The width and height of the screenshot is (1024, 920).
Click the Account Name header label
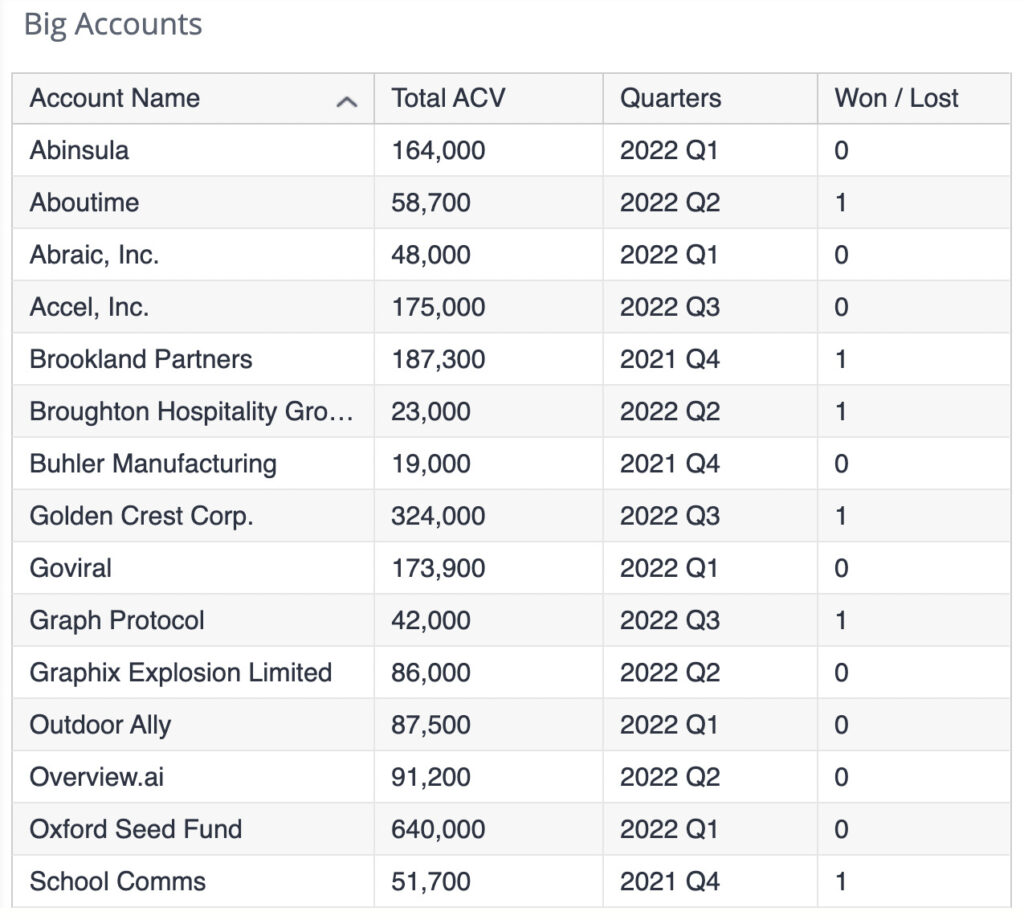coord(115,98)
